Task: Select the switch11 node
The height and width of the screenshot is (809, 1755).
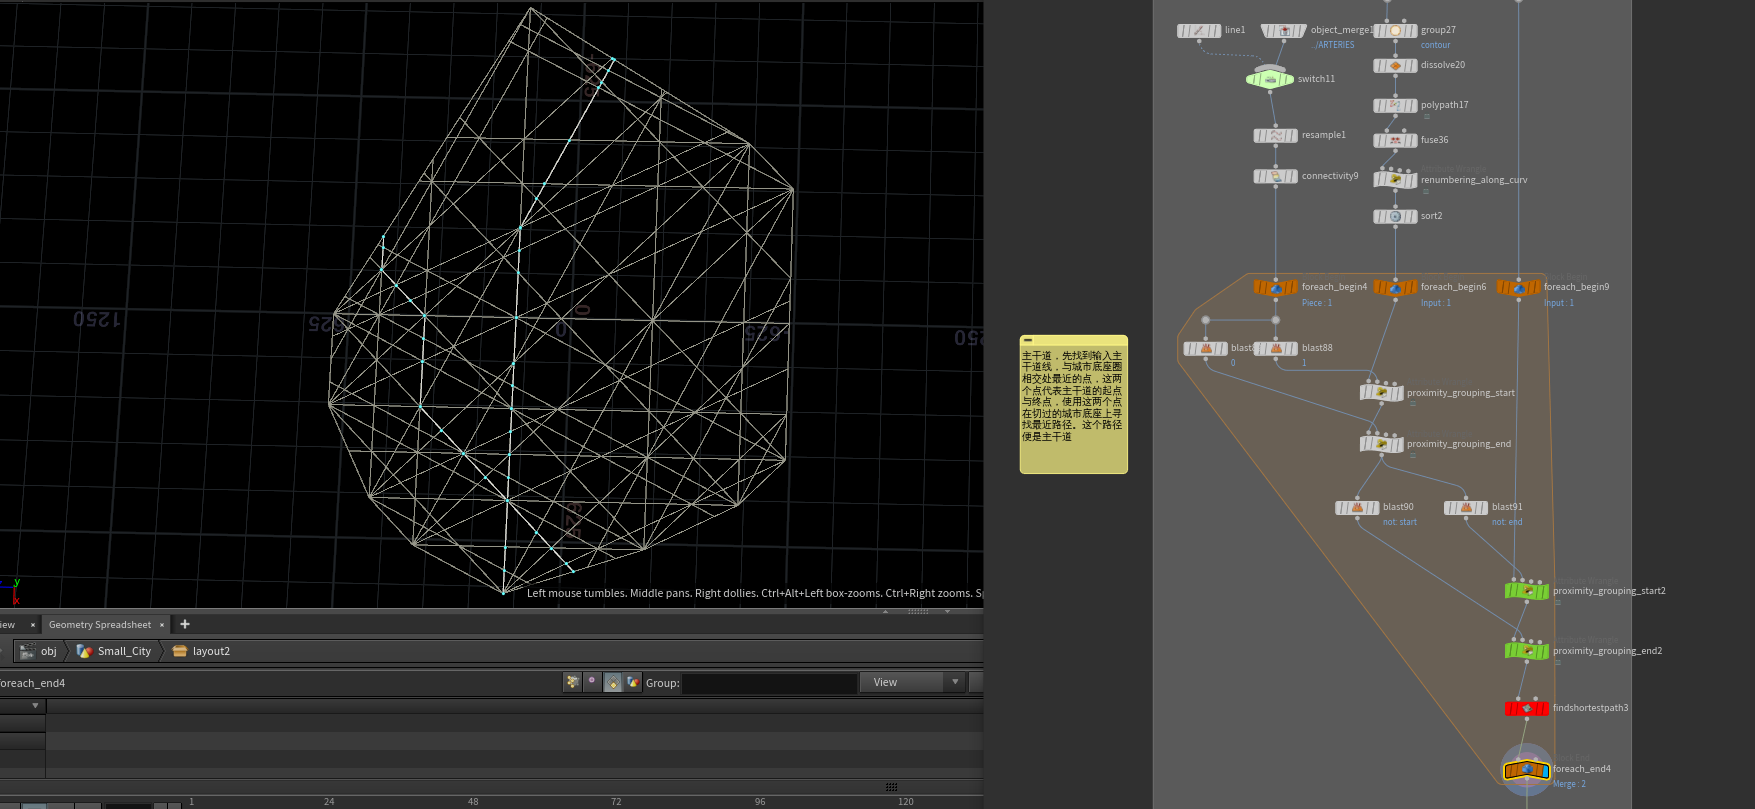Action: [x=1270, y=79]
